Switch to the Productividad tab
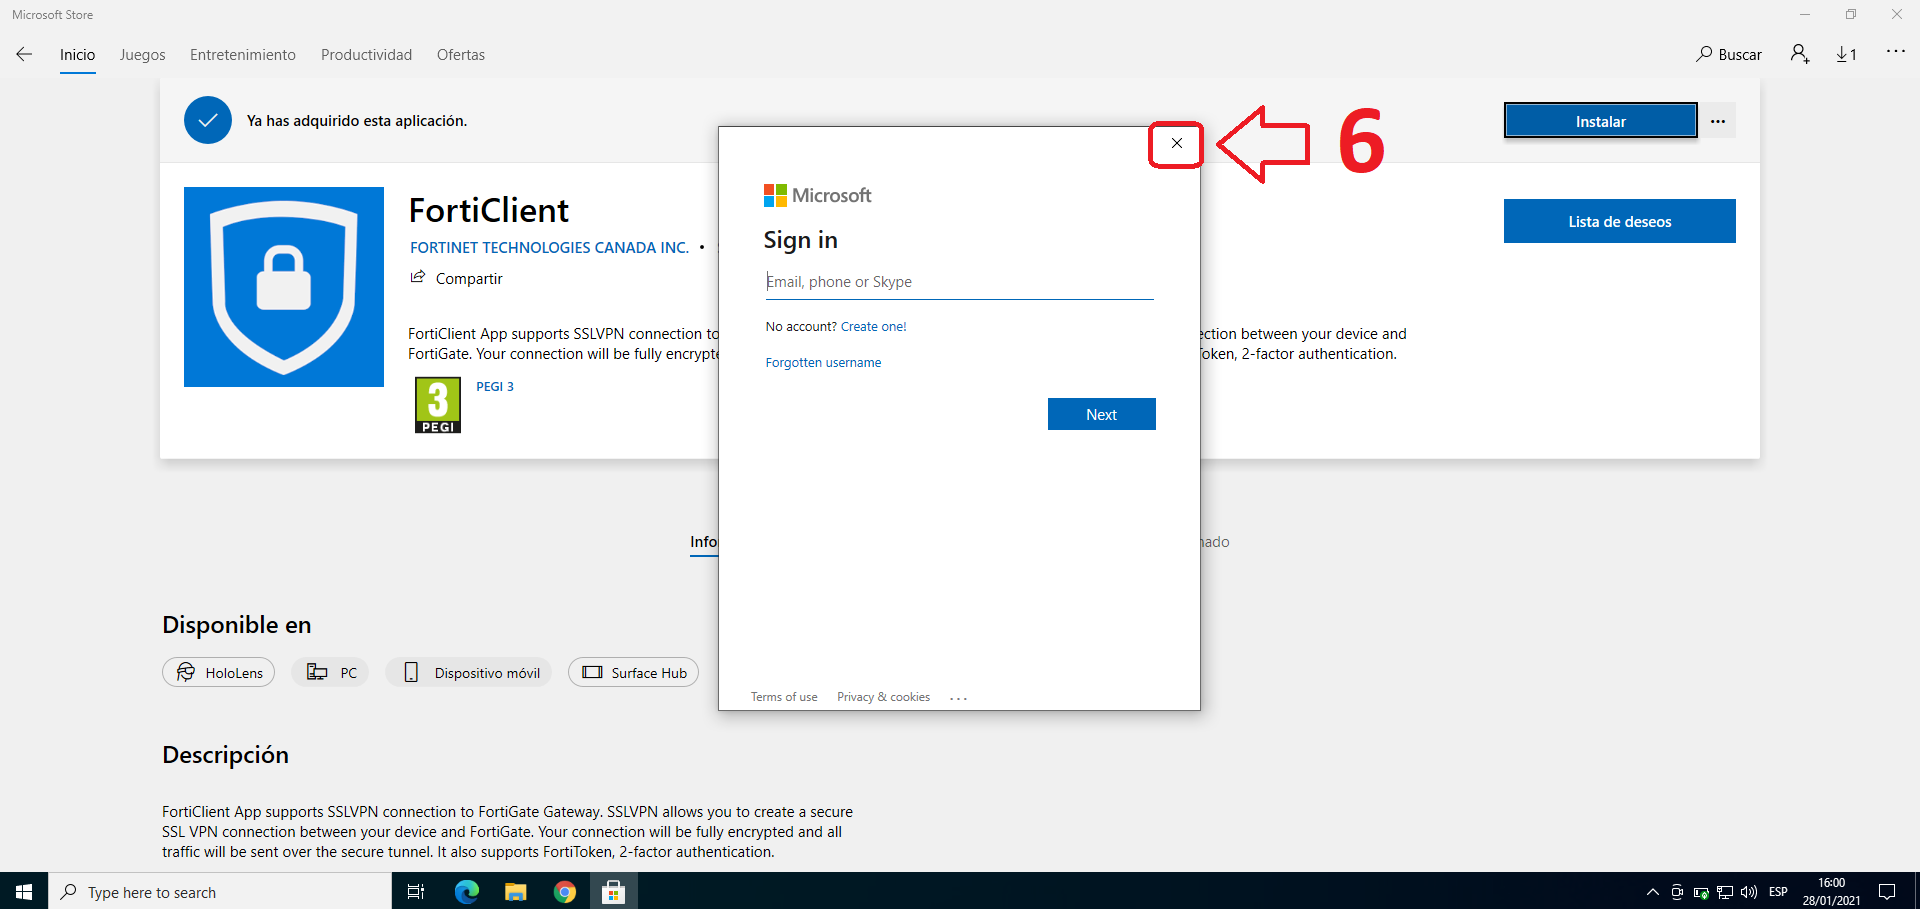This screenshot has width=1920, height=909. [366, 55]
